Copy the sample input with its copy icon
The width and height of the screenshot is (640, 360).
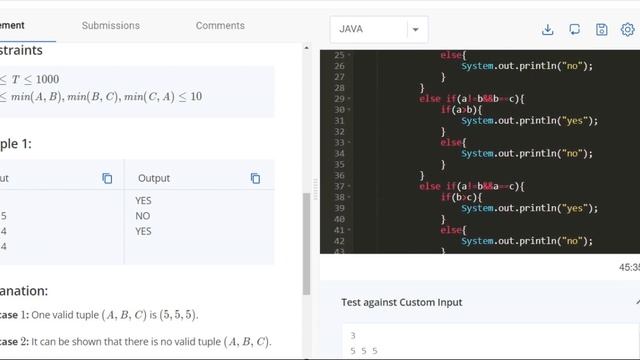tap(107, 178)
